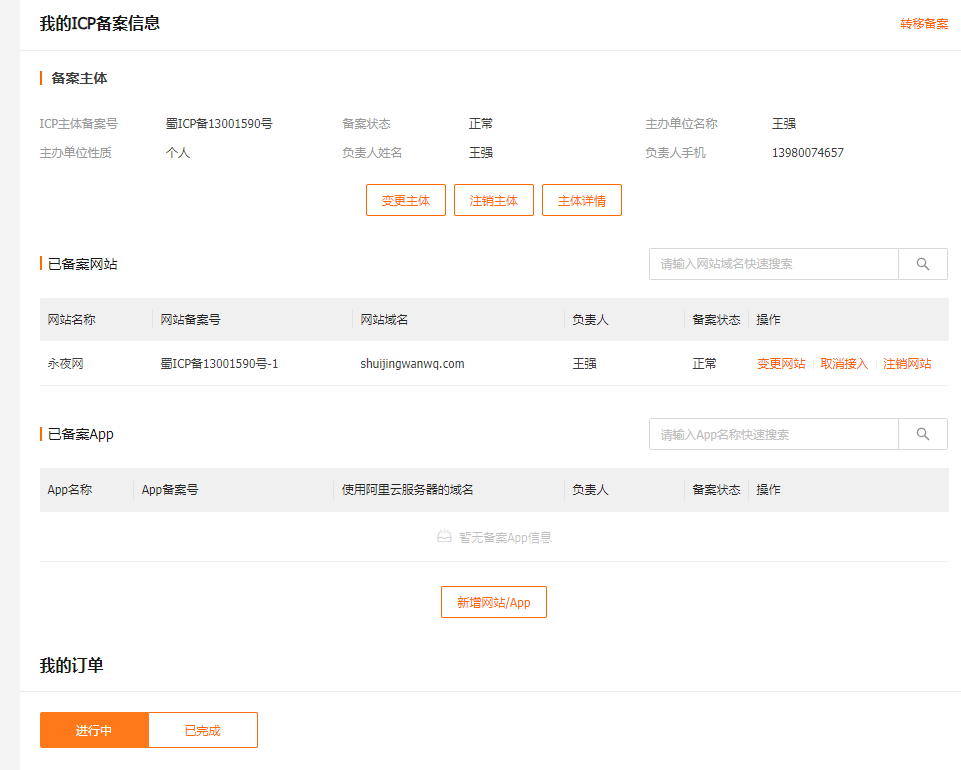961x770 pixels.
Task: Focus the website domain search field
Action: 773,264
